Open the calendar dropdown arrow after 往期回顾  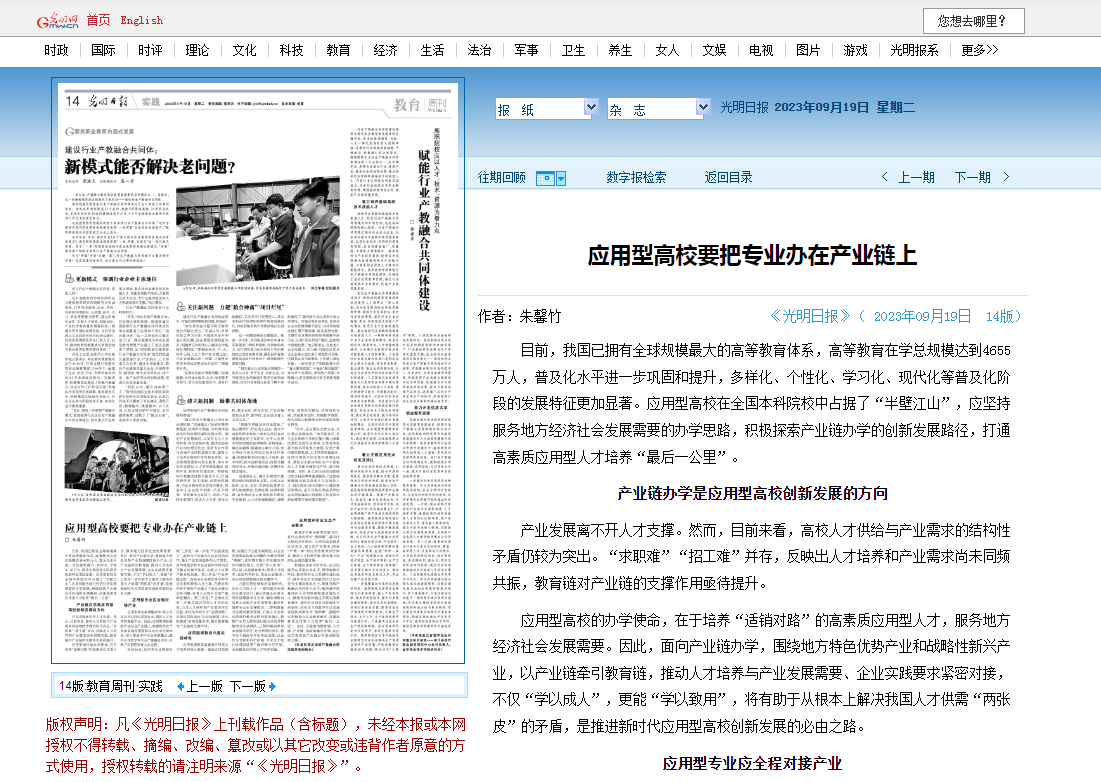(561, 178)
